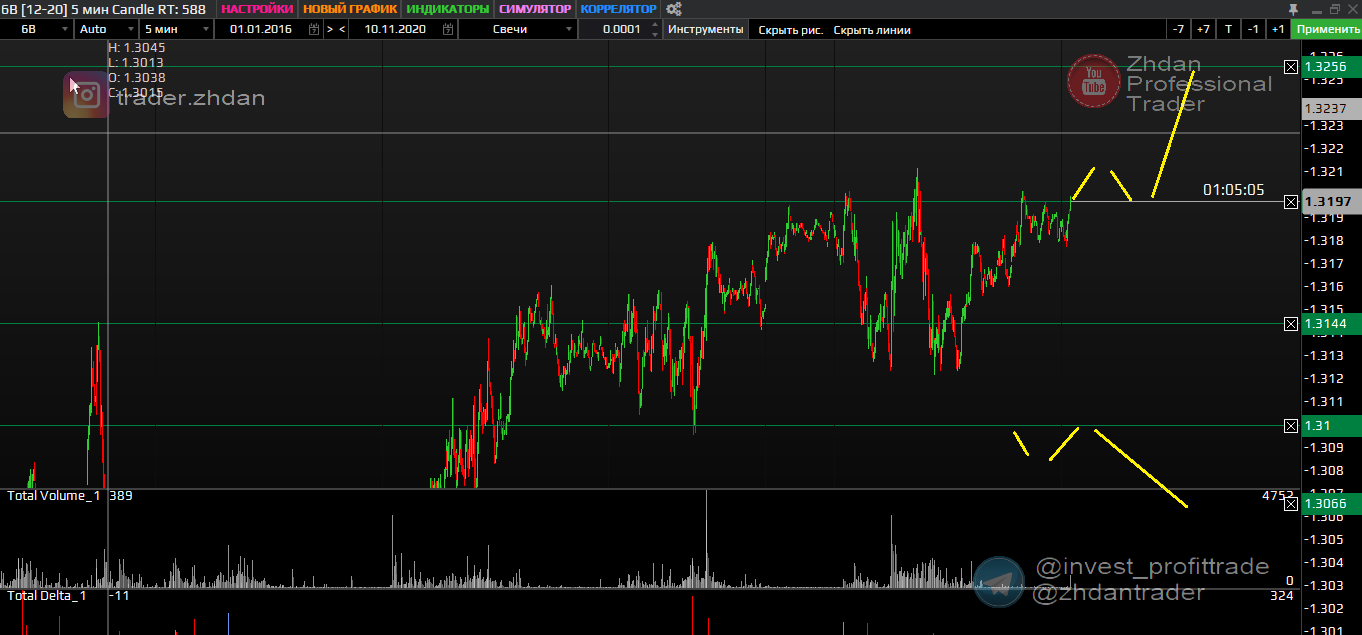
Task: Adjust the 0.0001 tick step spinner arrows
Action: [654, 29]
